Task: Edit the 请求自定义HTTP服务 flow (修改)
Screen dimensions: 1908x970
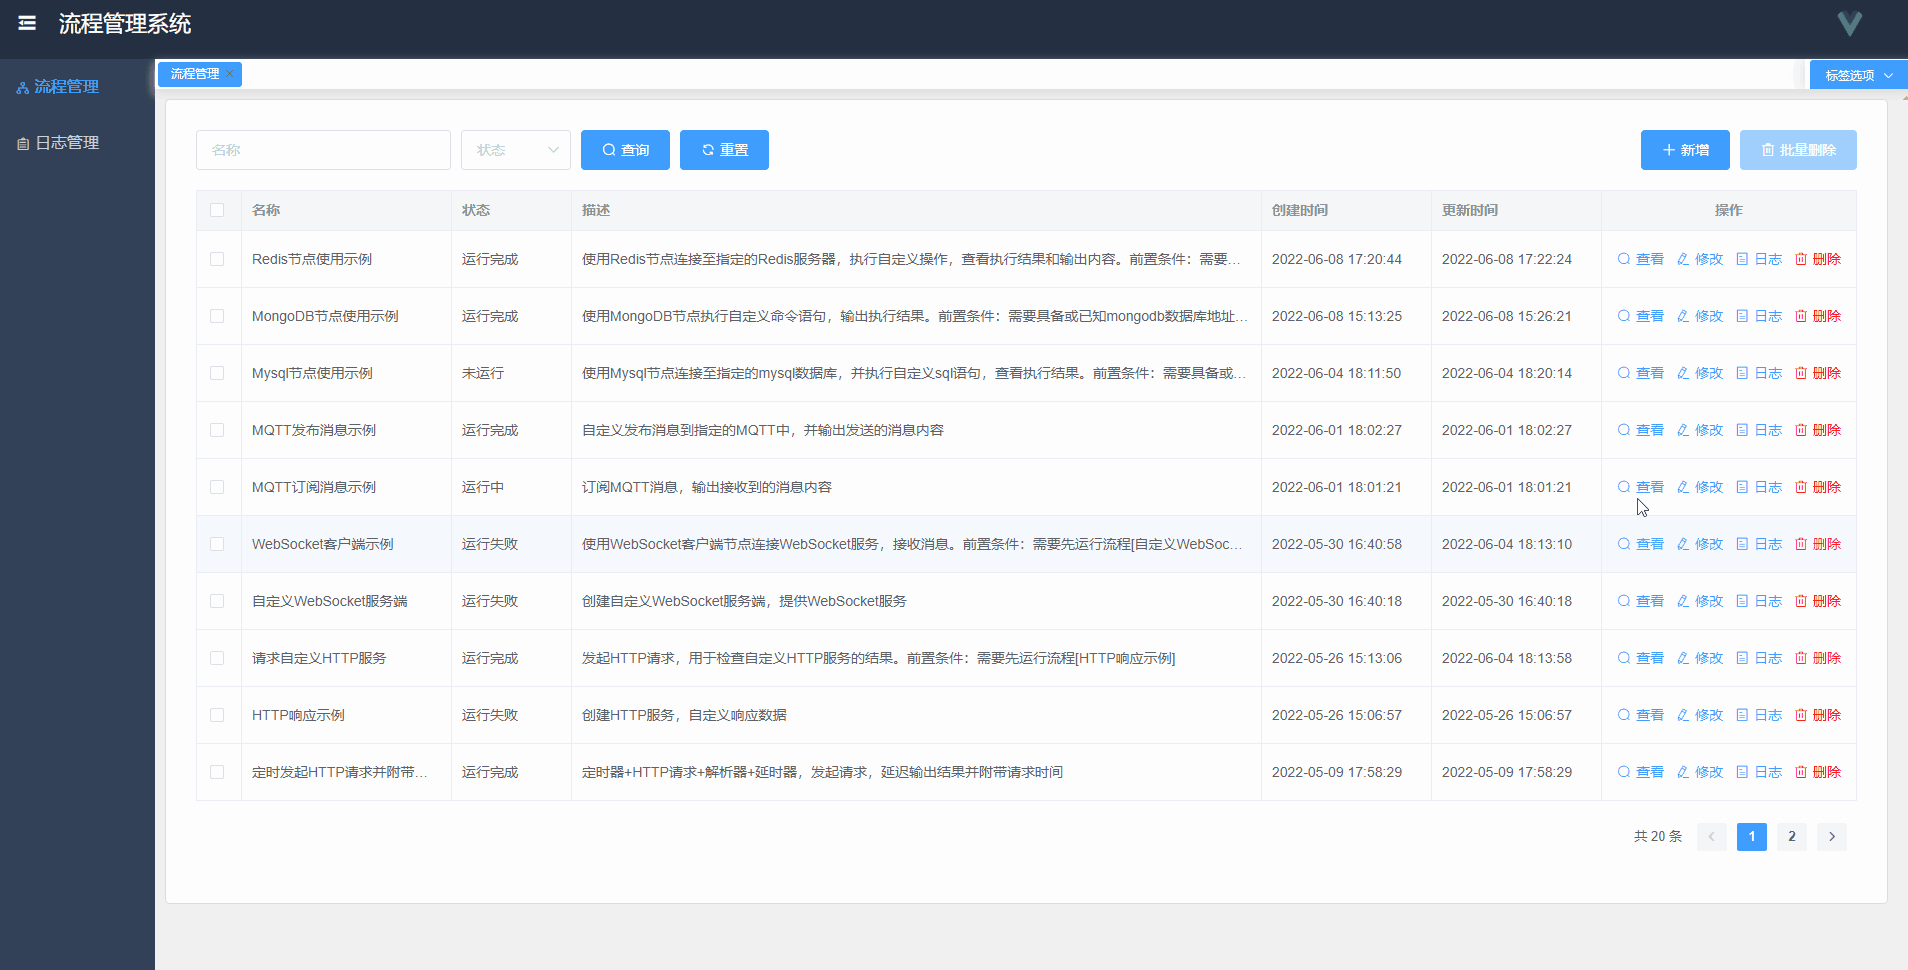Action: point(1699,658)
